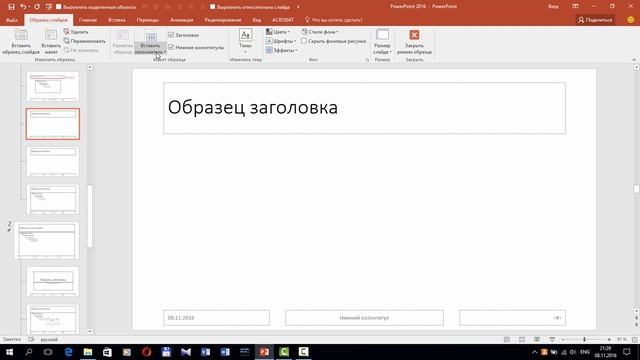Open File Explorer from the taskbar
Image resolution: width=640 pixels, height=360 pixels.
point(88,352)
